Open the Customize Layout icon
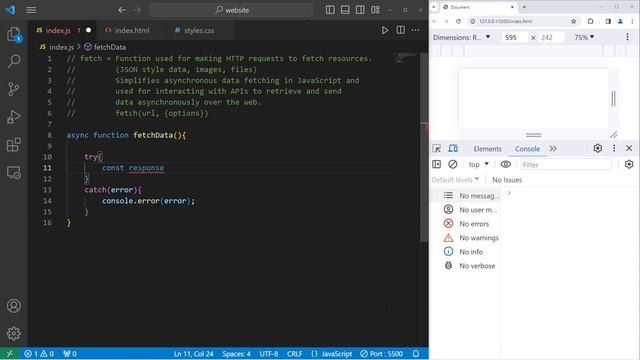This screenshot has width=640, height=360. [376, 10]
